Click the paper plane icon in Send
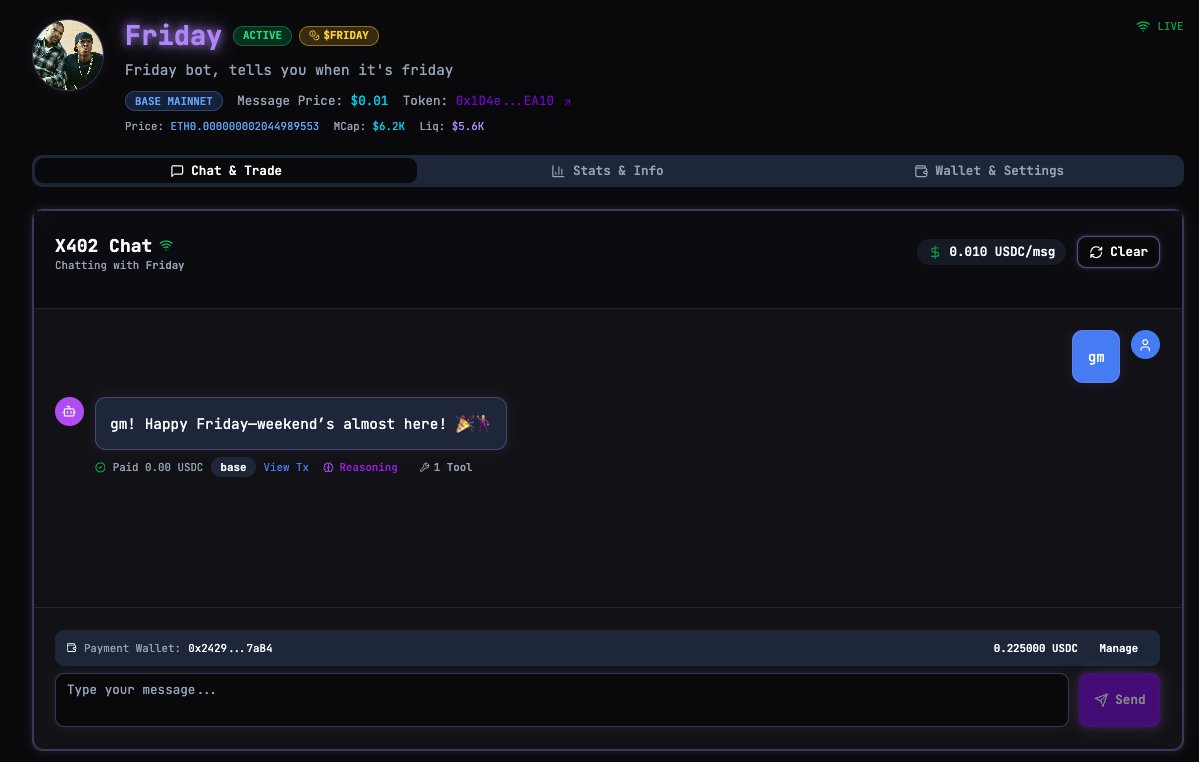 [1101, 699]
